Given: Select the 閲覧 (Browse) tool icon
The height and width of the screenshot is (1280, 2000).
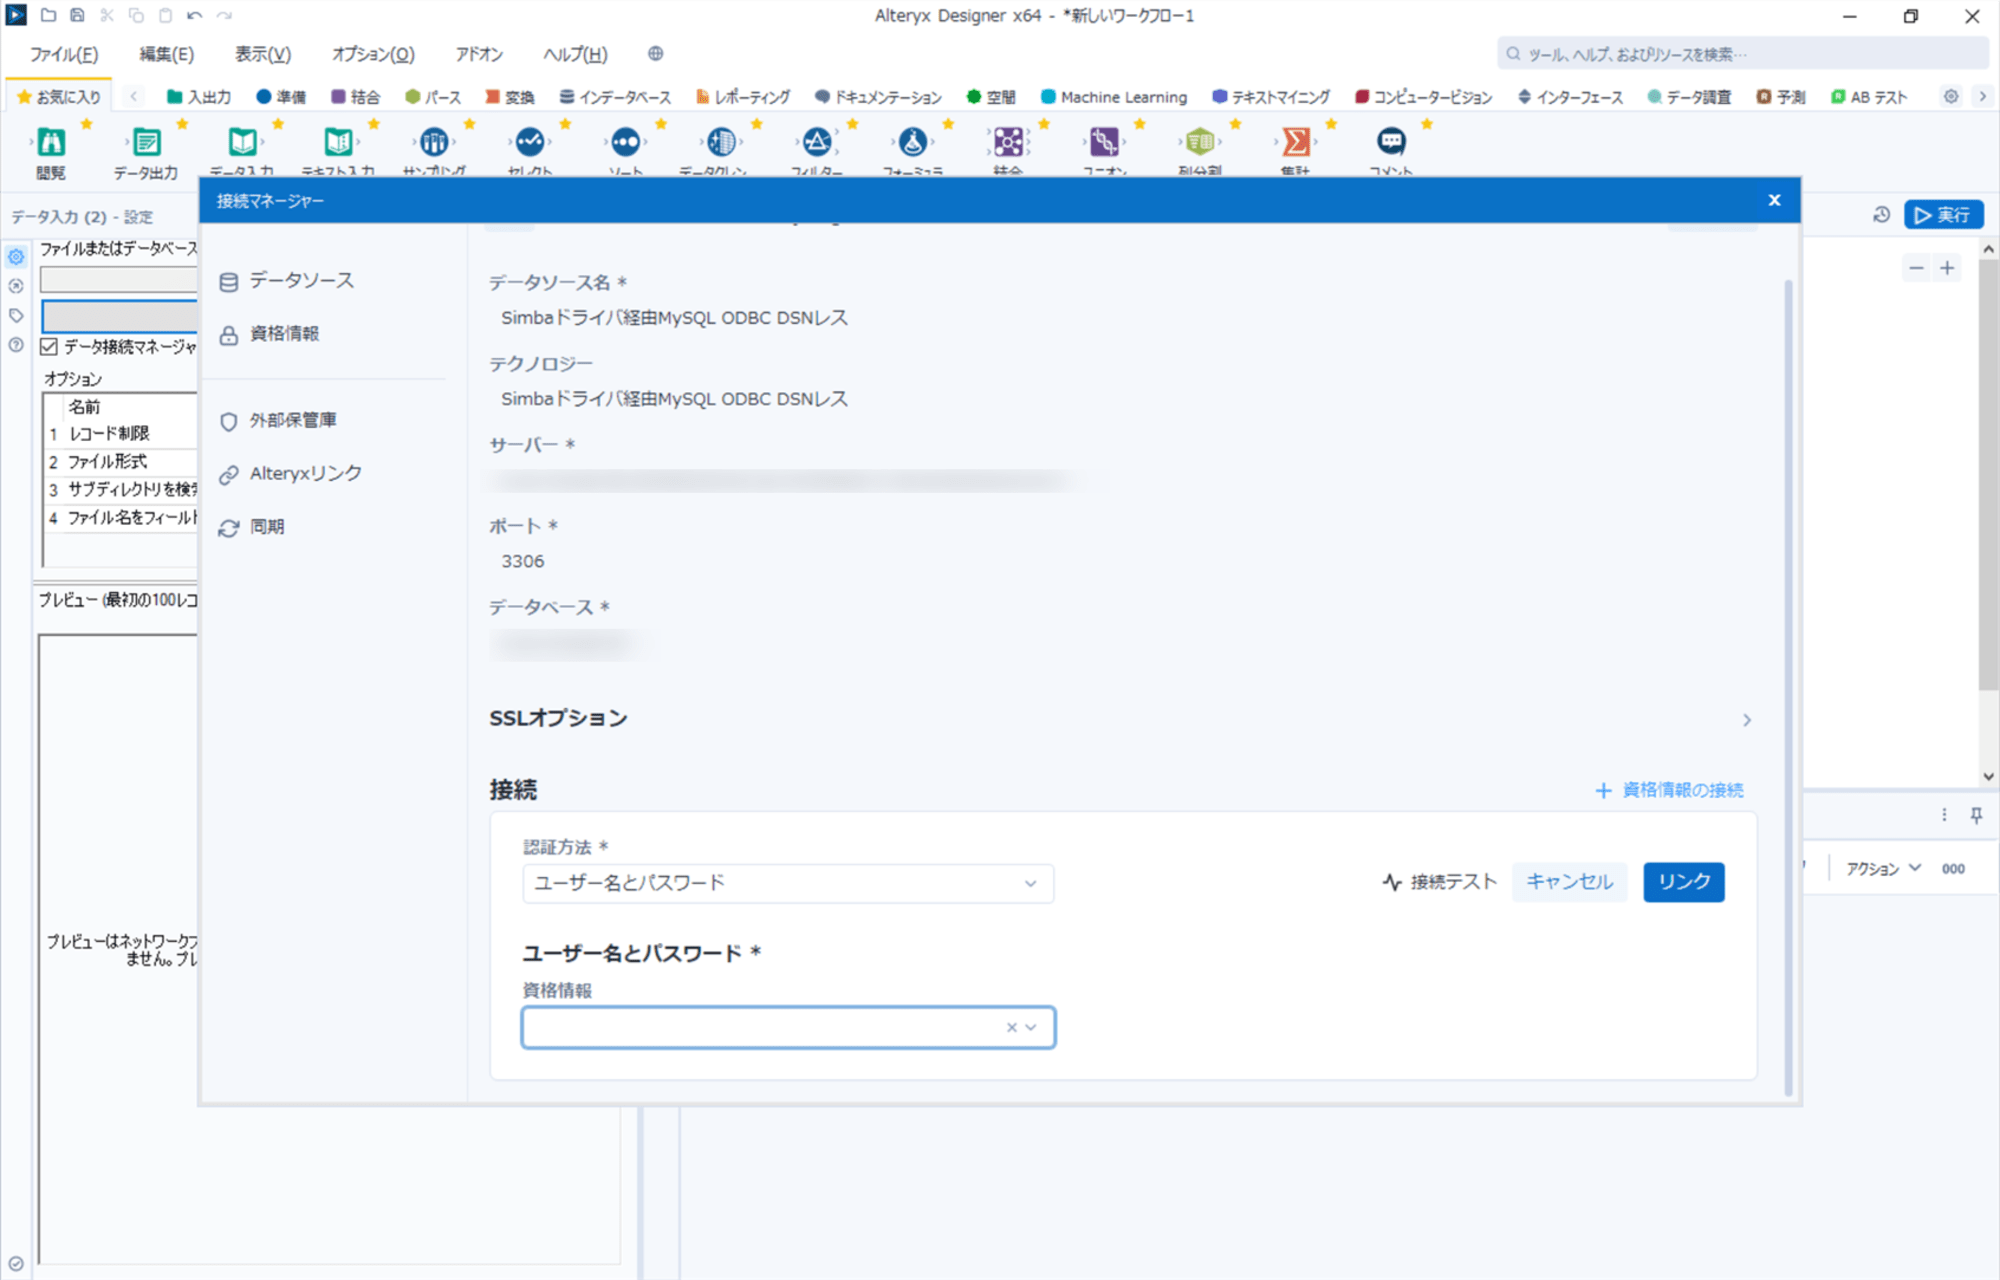Looking at the screenshot, I should [51, 143].
